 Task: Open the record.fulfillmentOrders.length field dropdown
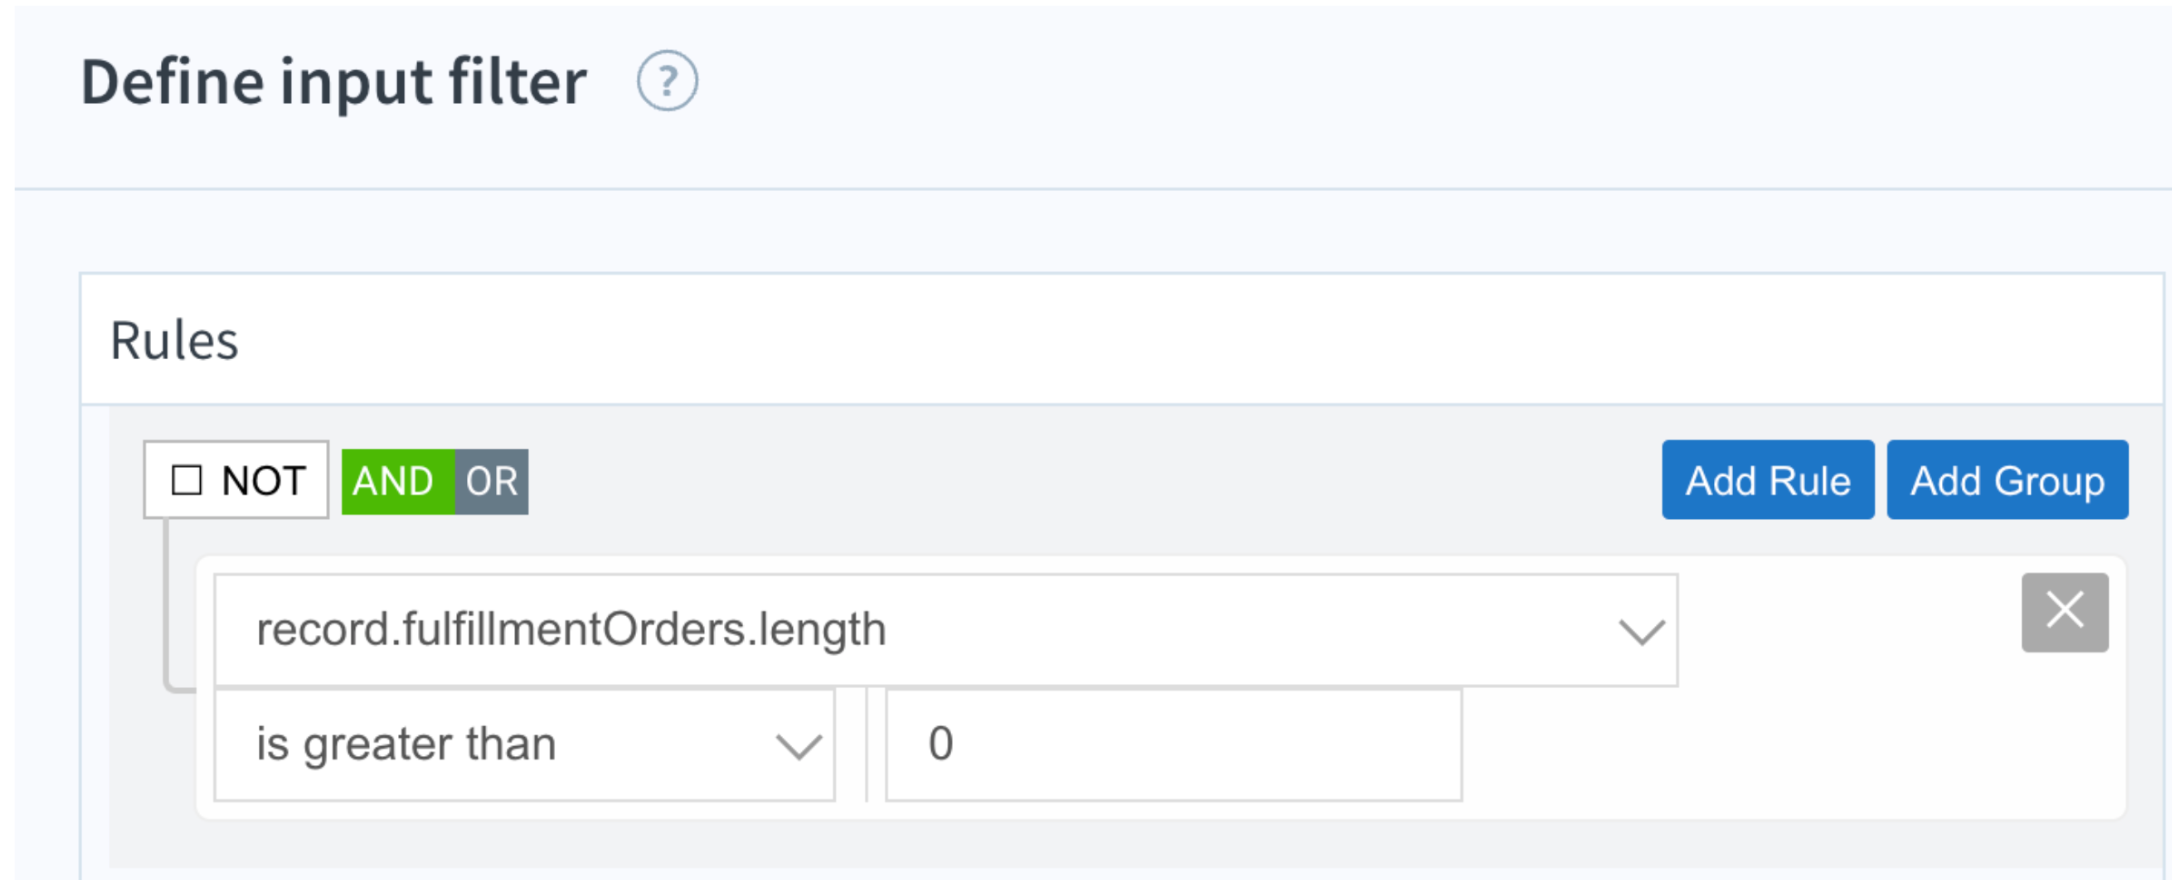[946, 630]
